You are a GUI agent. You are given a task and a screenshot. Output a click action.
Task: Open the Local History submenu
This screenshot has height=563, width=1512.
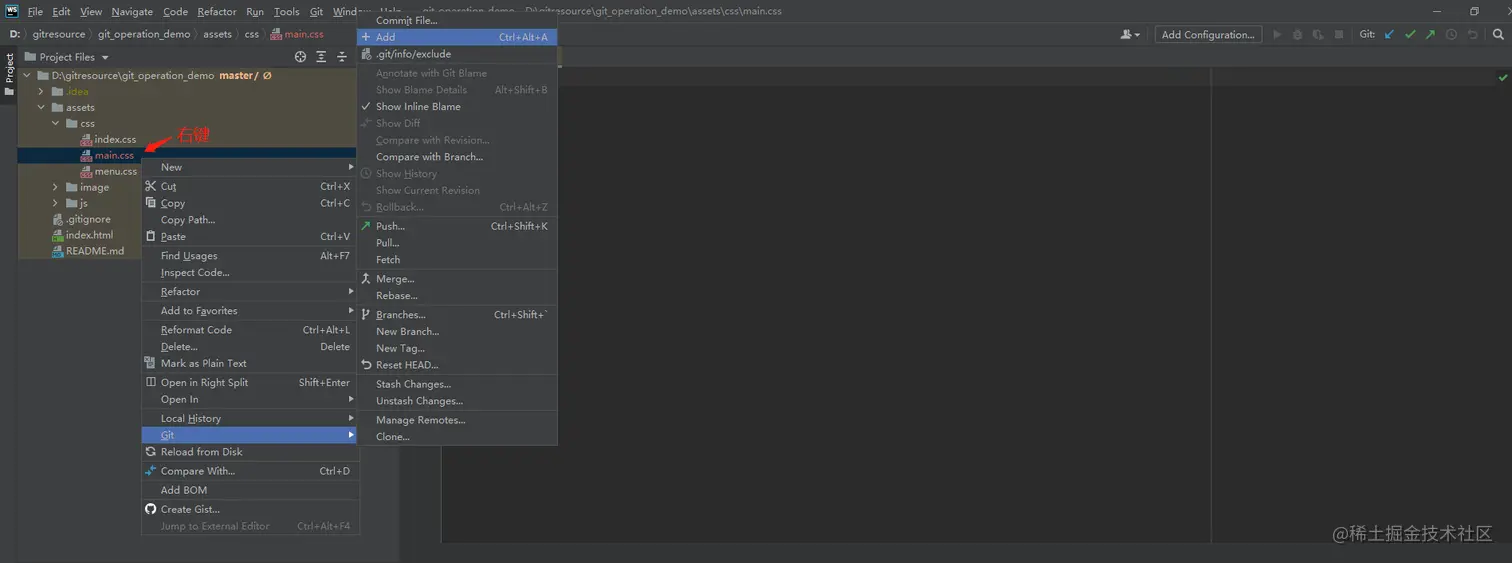(249, 418)
